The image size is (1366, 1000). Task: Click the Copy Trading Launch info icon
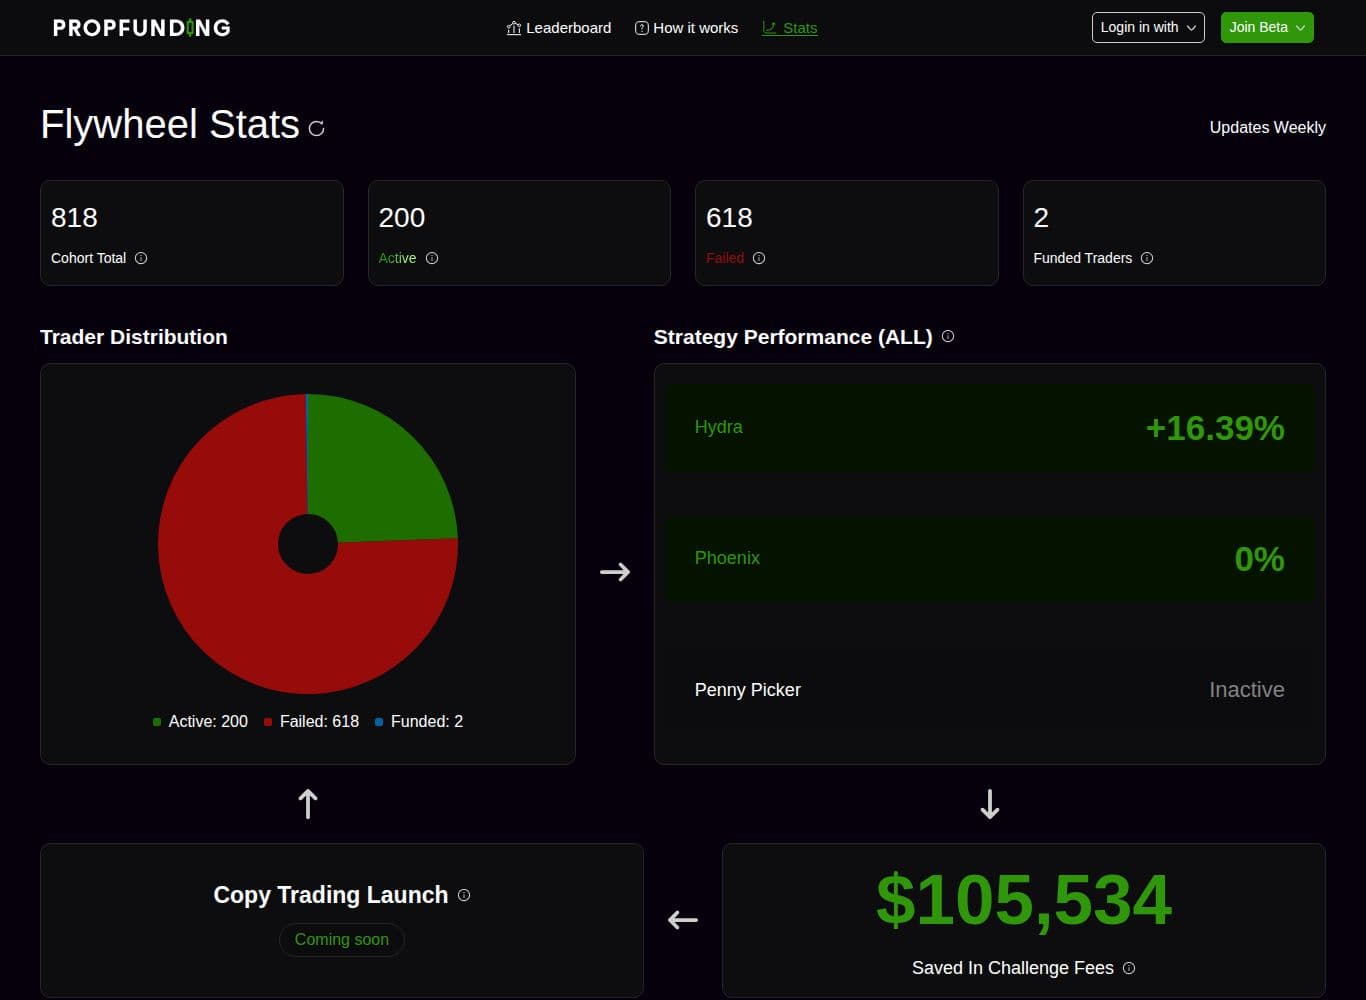click(464, 895)
